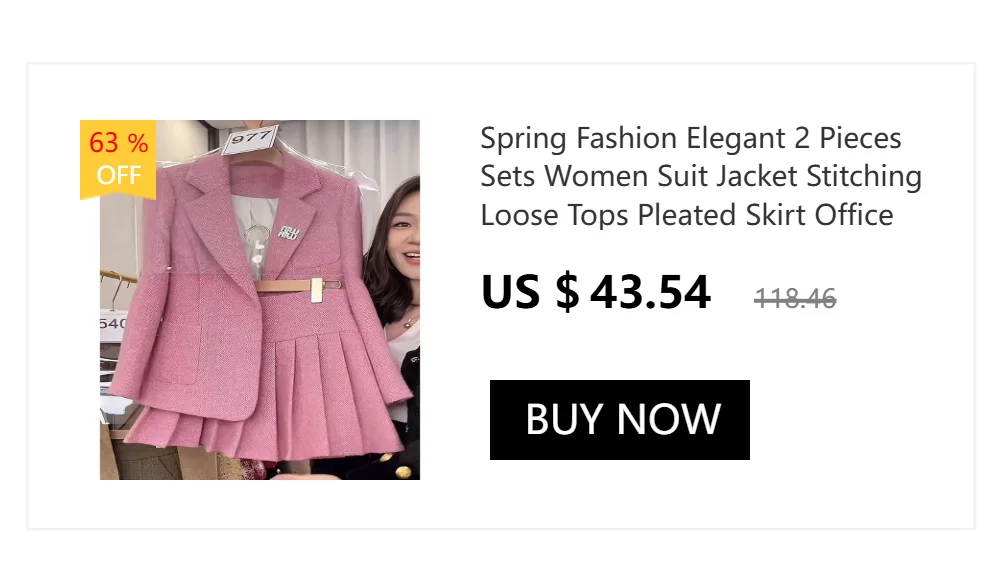1002x580 pixels.
Task: Click the belt buckle on the pink jacket
Action: (x=314, y=290)
